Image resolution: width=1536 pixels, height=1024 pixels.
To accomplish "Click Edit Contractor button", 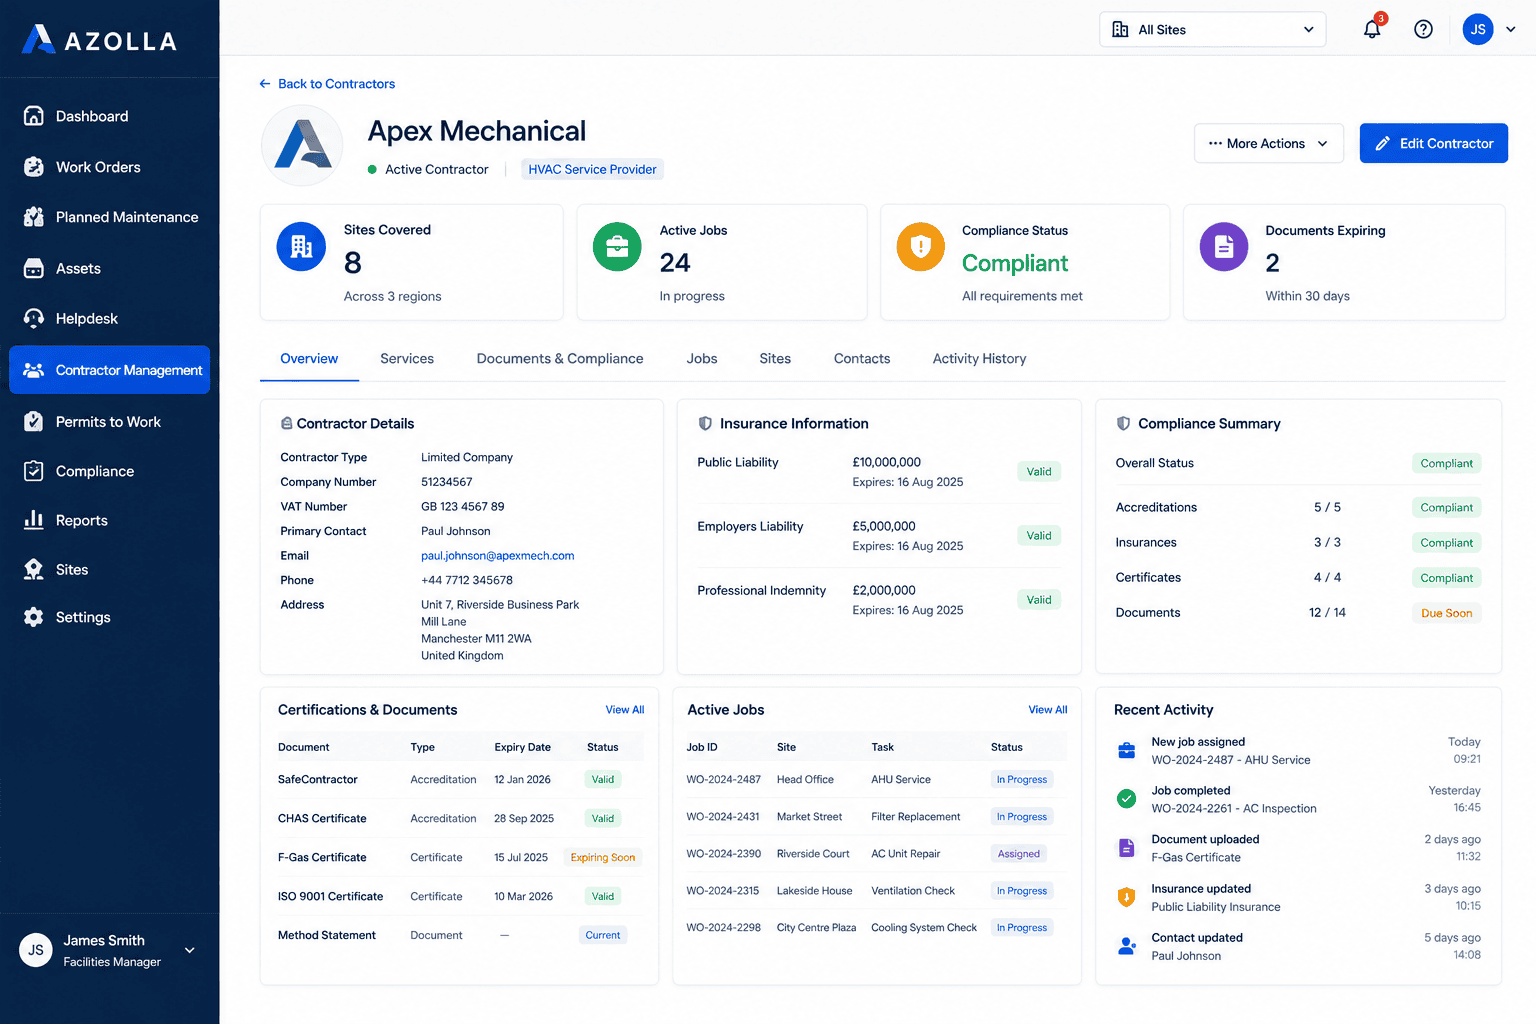I will click(1433, 143).
